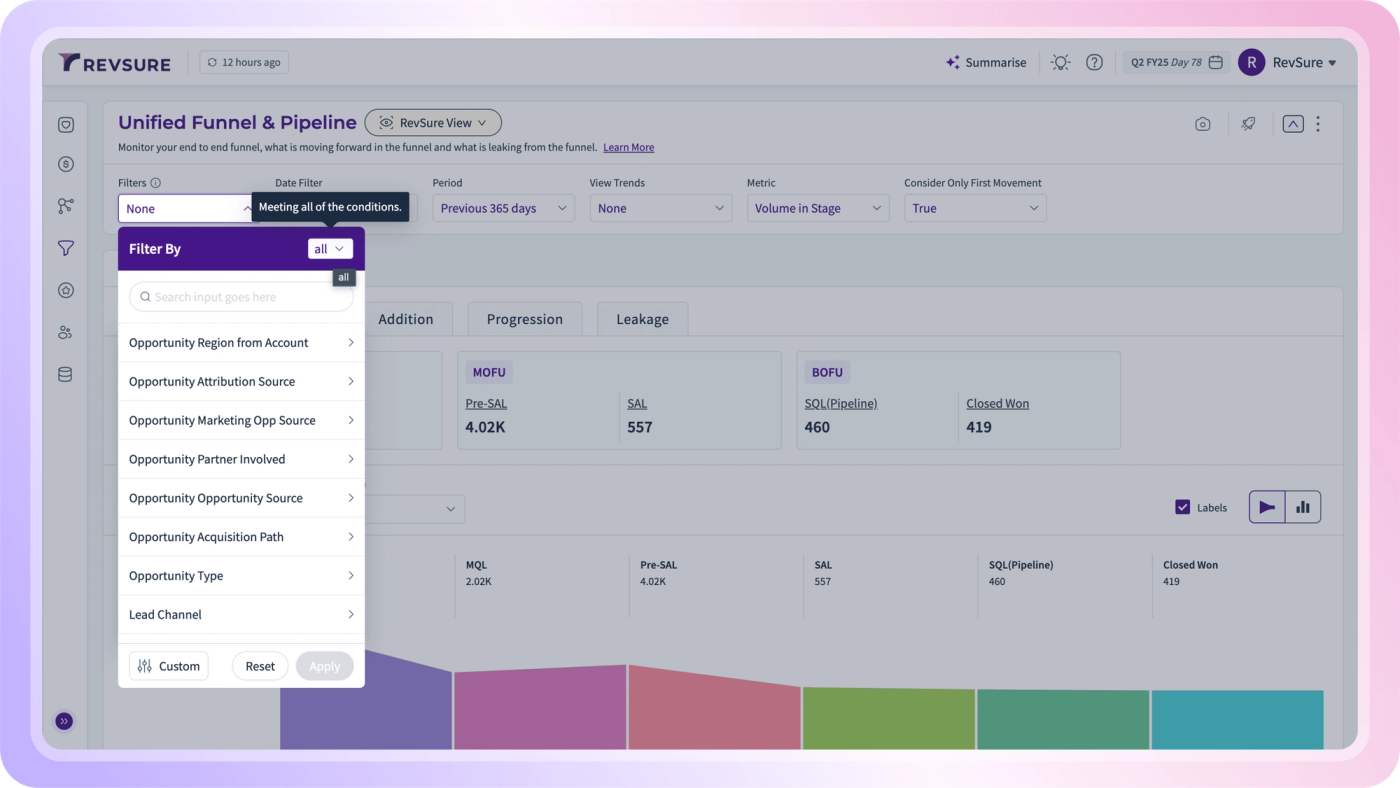Open the funnel icon in sidebar

coord(65,248)
